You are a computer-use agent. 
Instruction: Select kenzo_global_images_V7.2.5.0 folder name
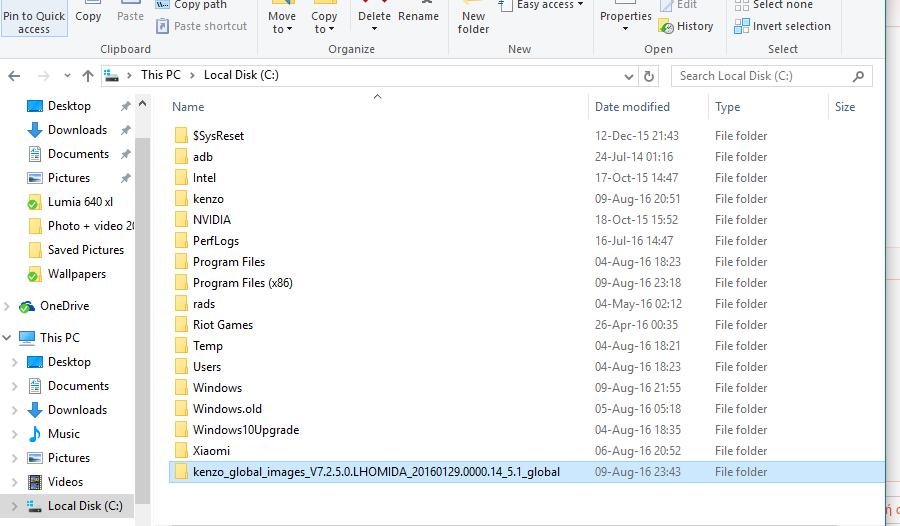(x=376, y=472)
